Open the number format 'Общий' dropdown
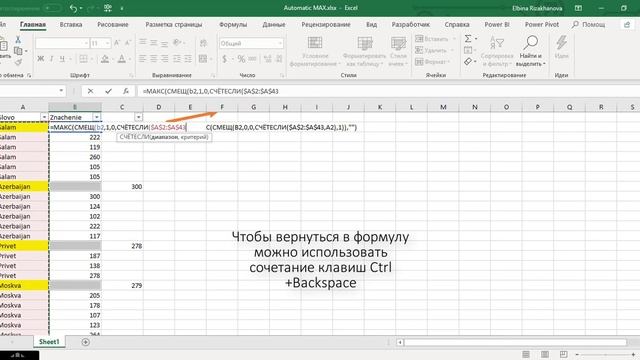This screenshot has width=640, height=360. 280,43
